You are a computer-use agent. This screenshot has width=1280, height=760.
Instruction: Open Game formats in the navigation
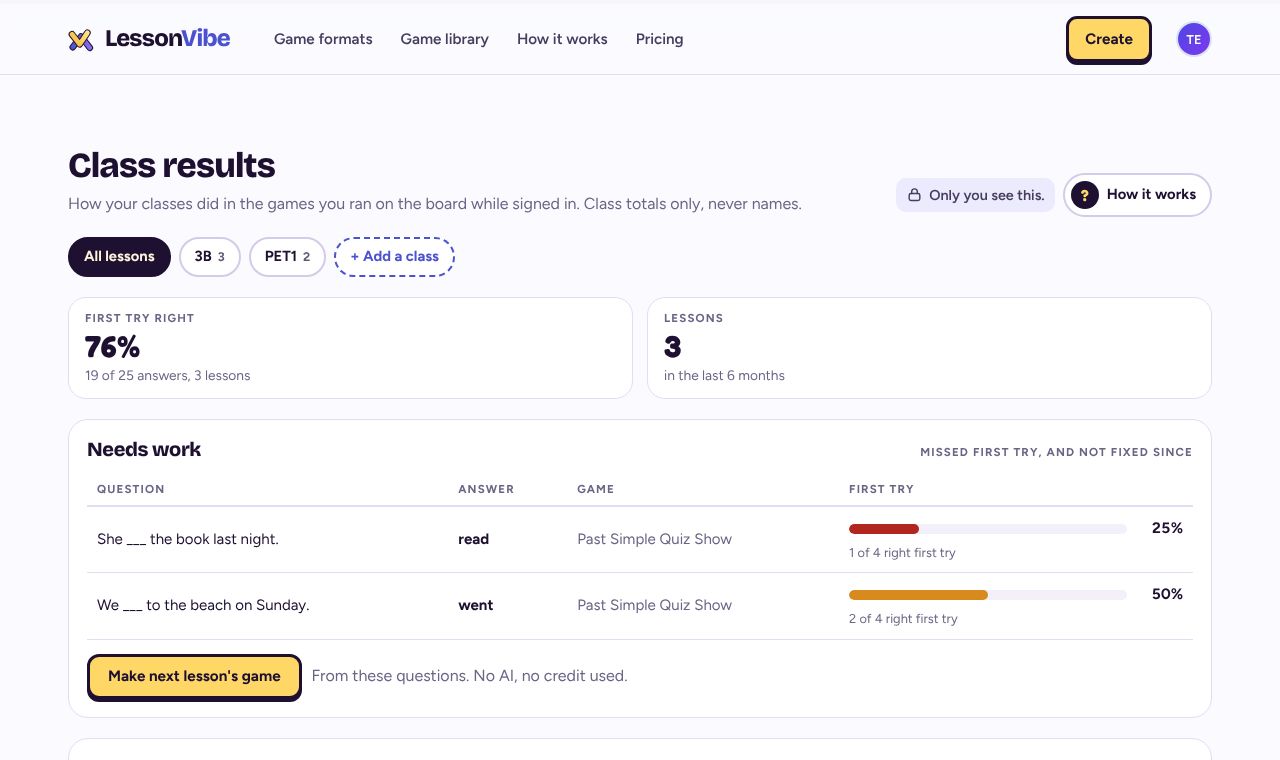coord(323,39)
